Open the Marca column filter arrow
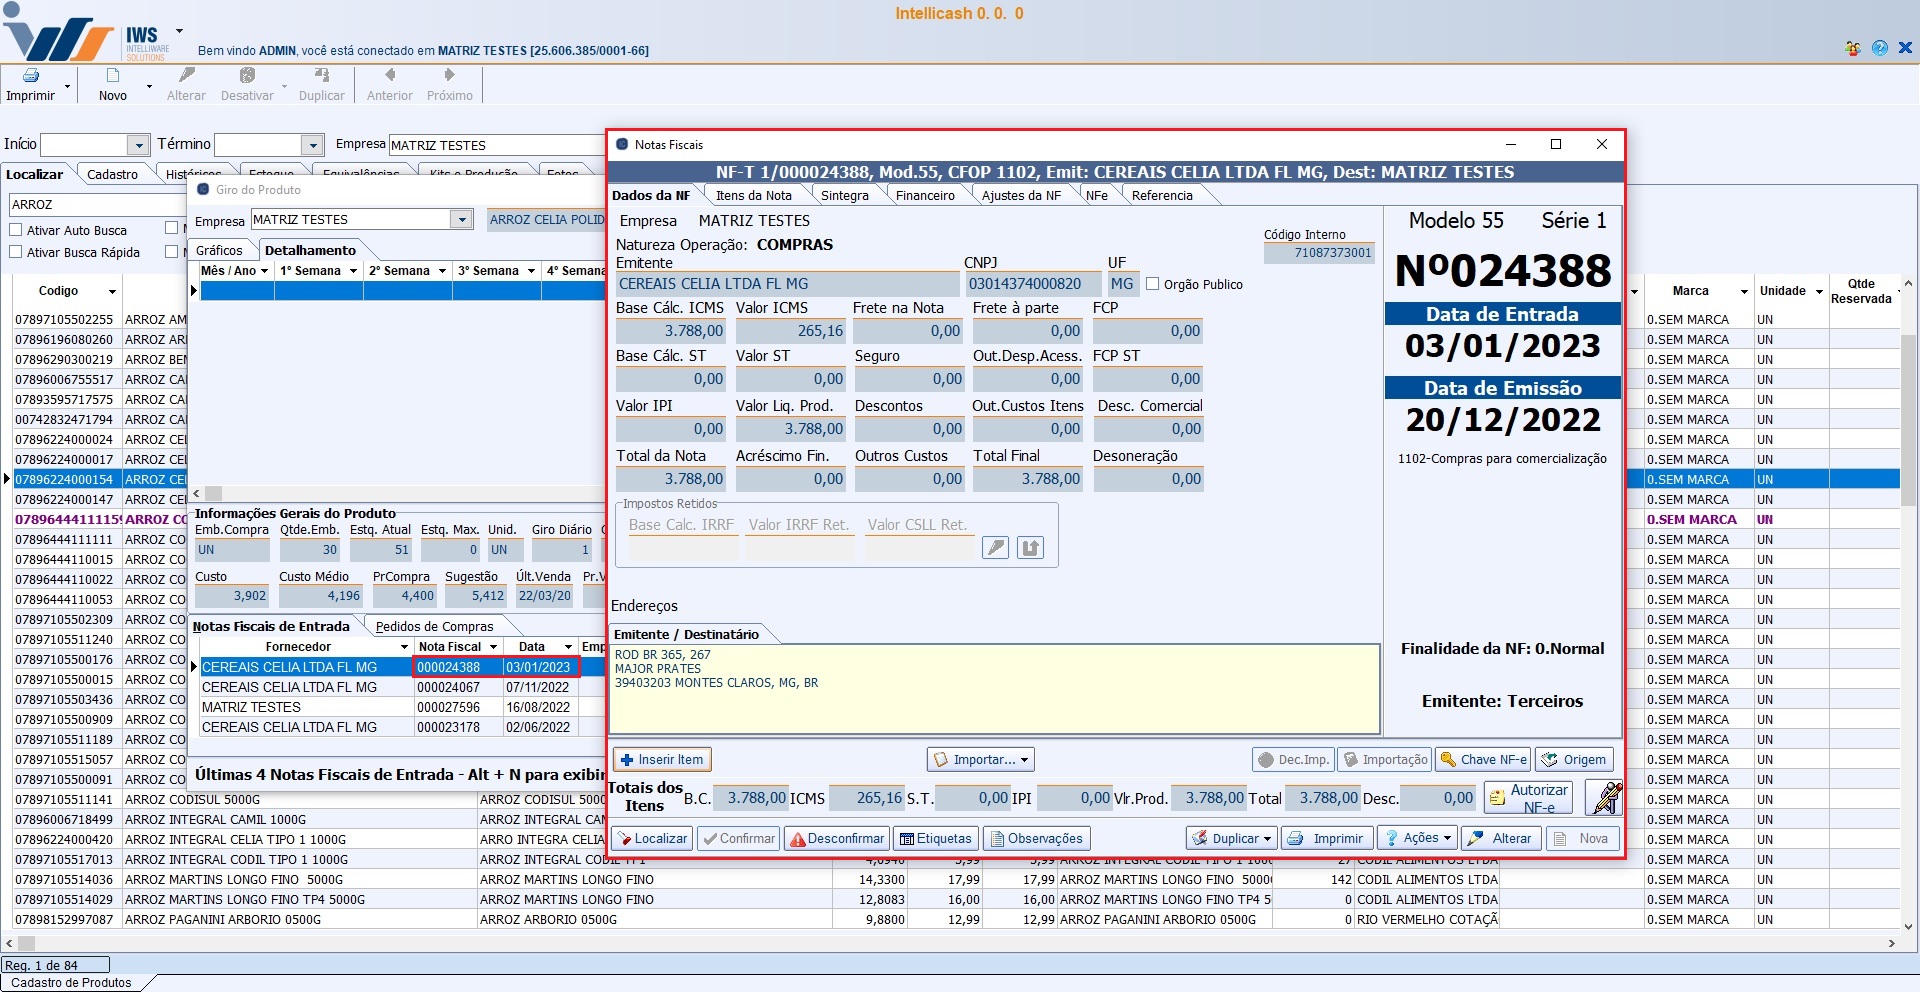The height and width of the screenshot is (992, 1920). click(x=1744, y=291)
